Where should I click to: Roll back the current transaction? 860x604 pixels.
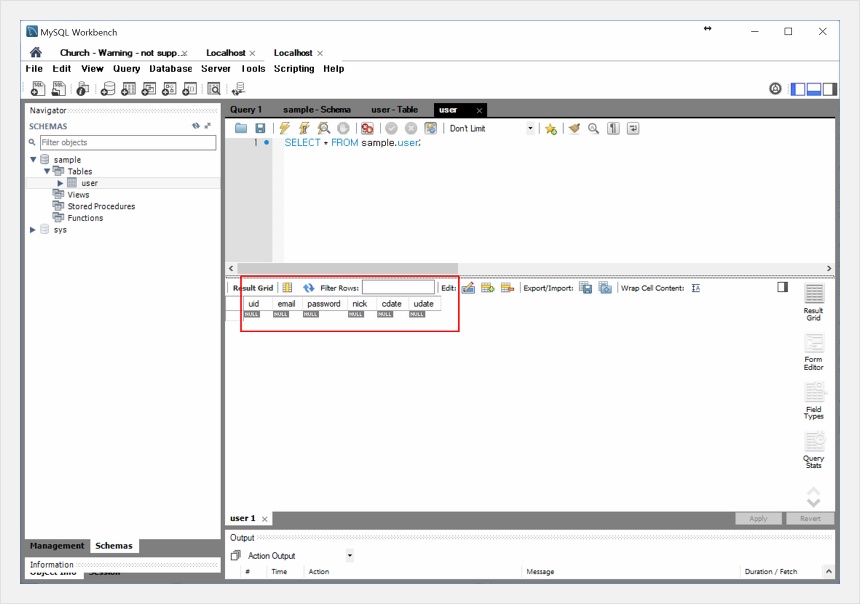411,128
